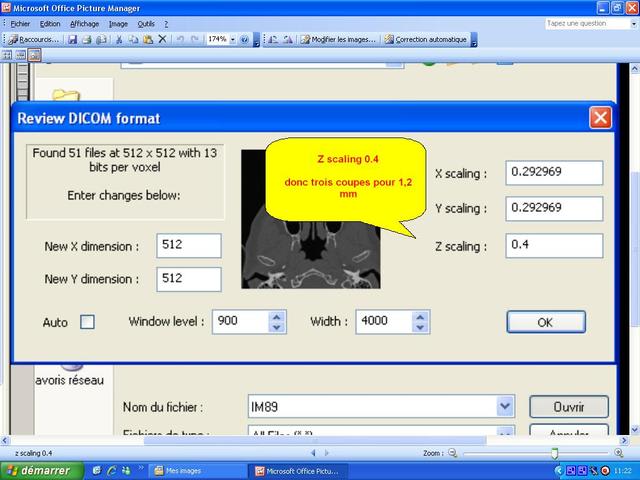640x480 pixels.
Task: Click the Rotate right icon
Action: (288, 40)
